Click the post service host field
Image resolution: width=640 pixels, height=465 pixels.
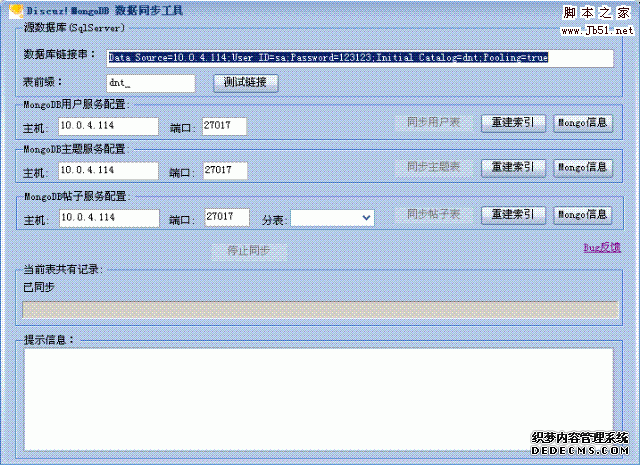109,218
